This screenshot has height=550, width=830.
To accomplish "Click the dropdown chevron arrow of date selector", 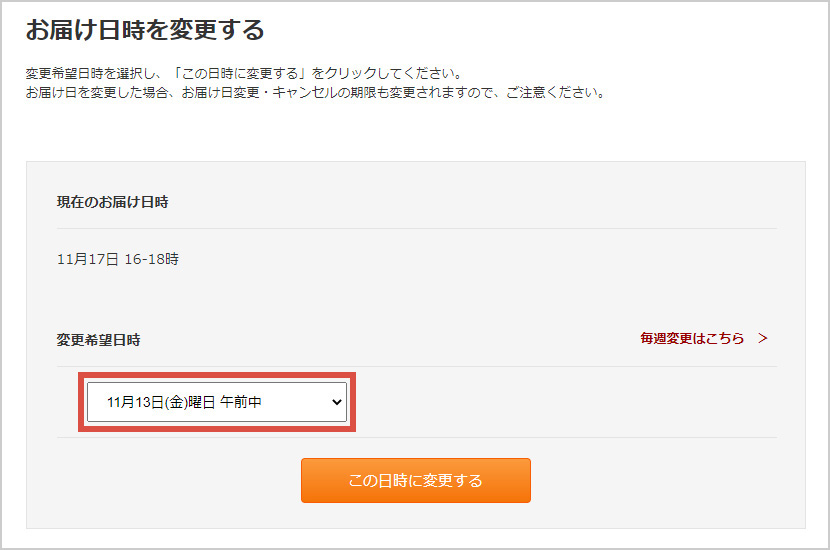I will point(337,402).
